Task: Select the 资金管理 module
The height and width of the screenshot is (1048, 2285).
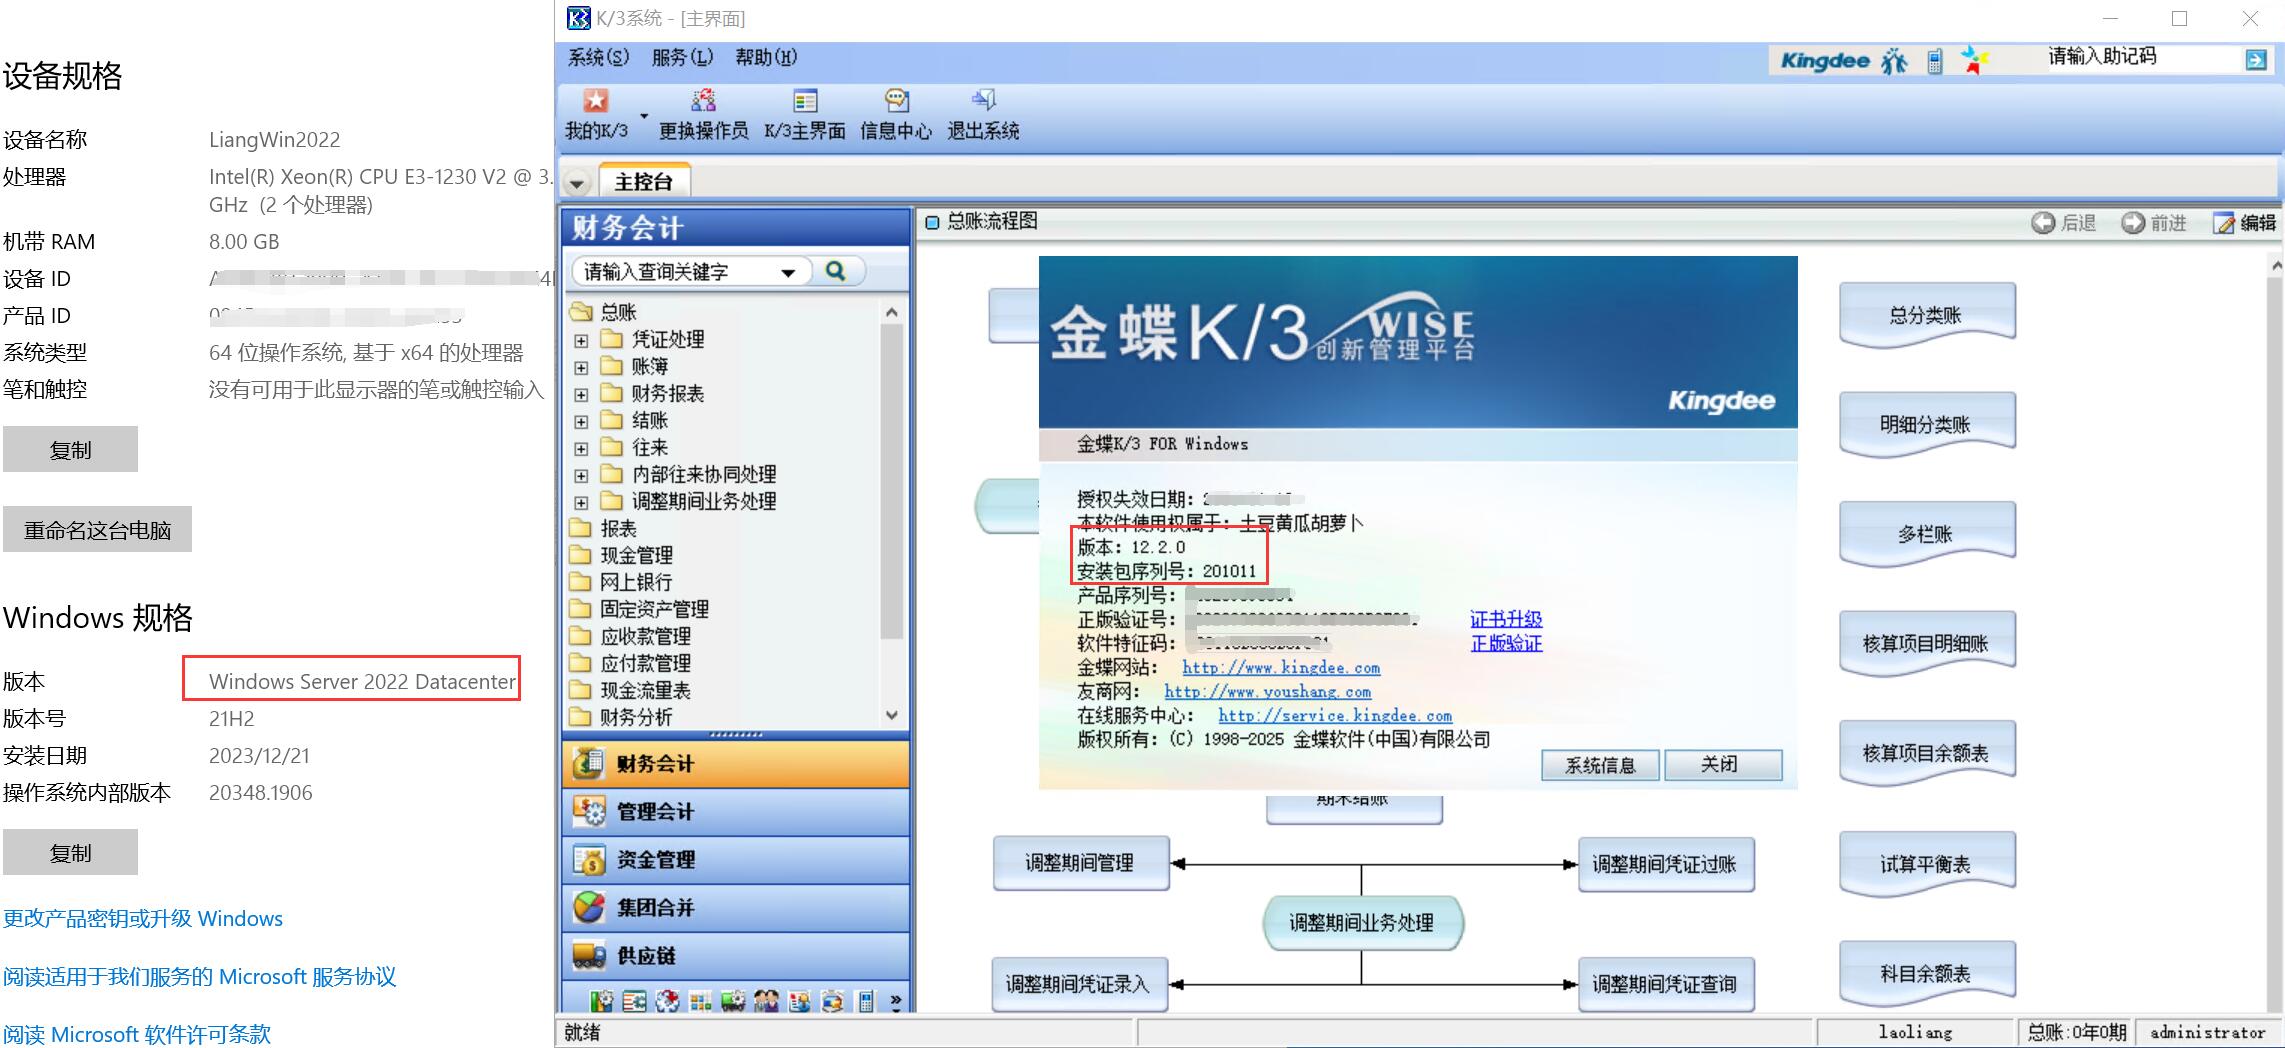Action: (x=736, y=860)
